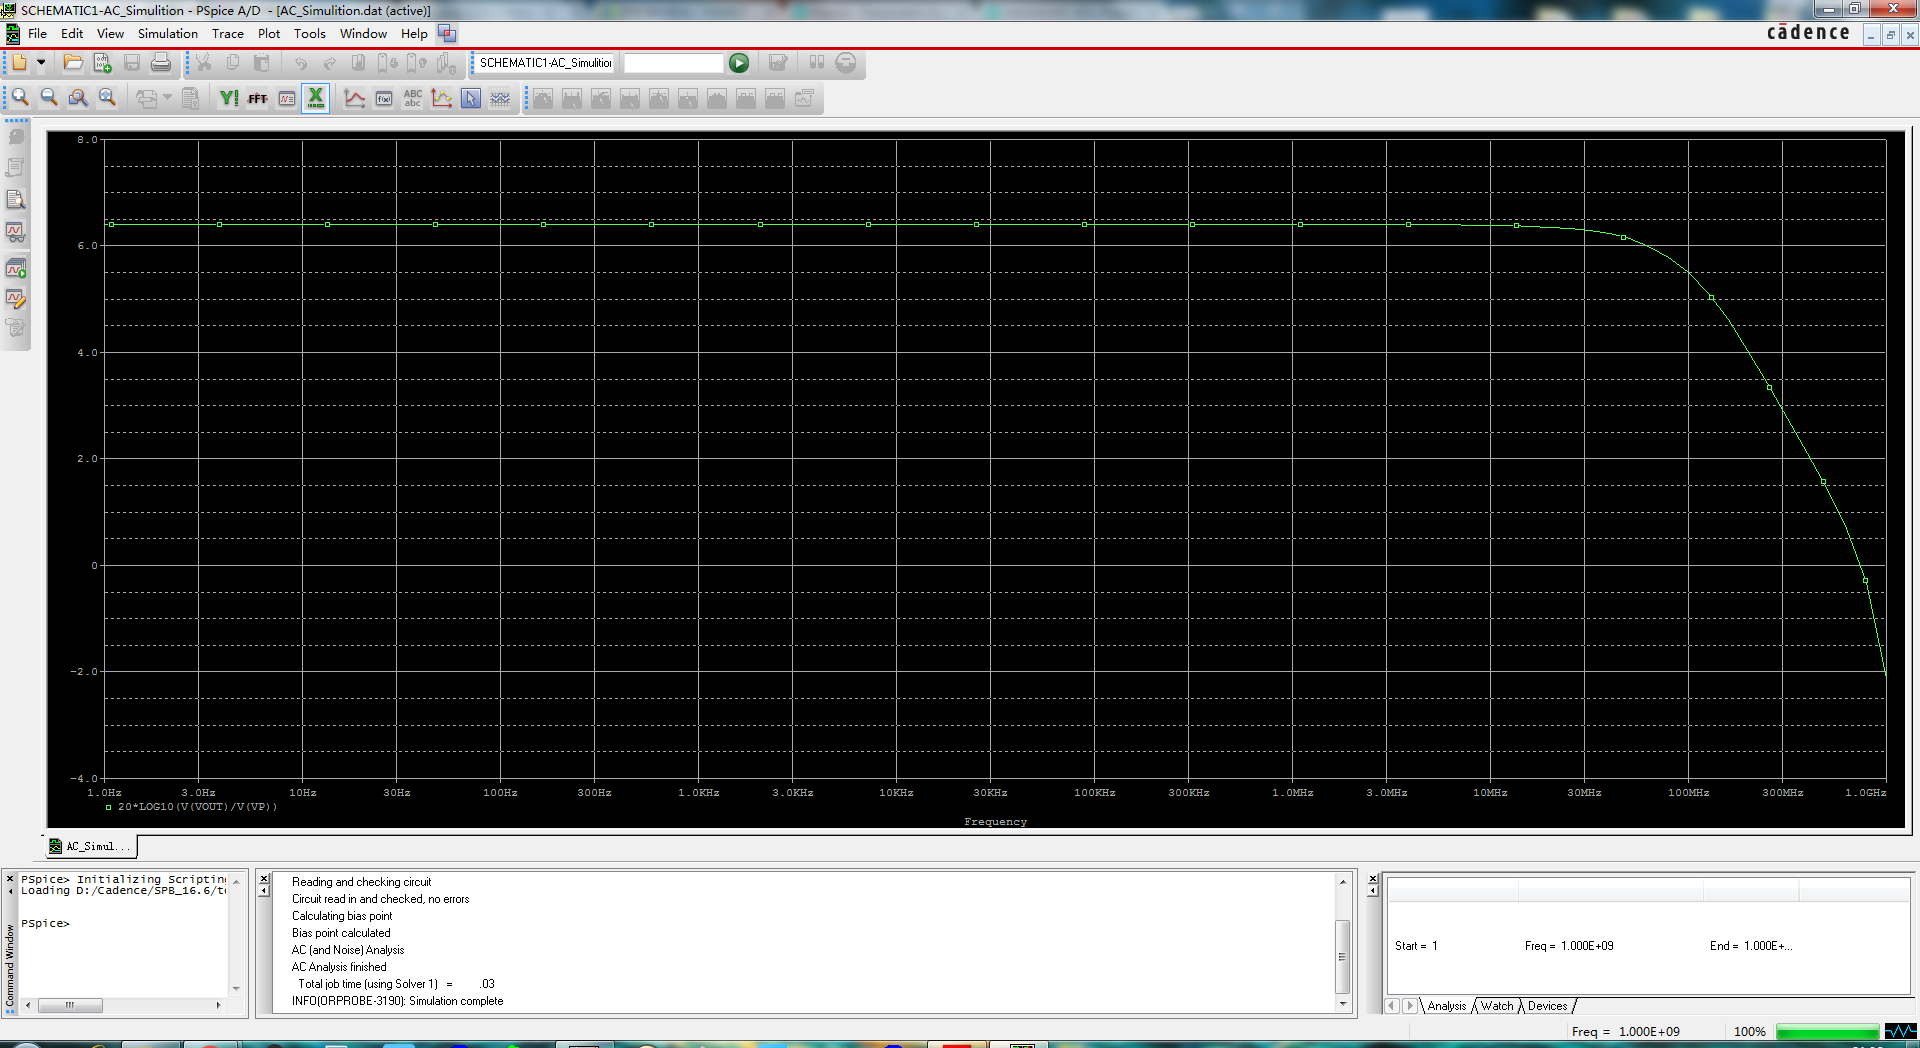1920x1048 pixels.
Task: Click trace label 20*LOG10(V(VOUT)/V(VP))
Action: 197,807
